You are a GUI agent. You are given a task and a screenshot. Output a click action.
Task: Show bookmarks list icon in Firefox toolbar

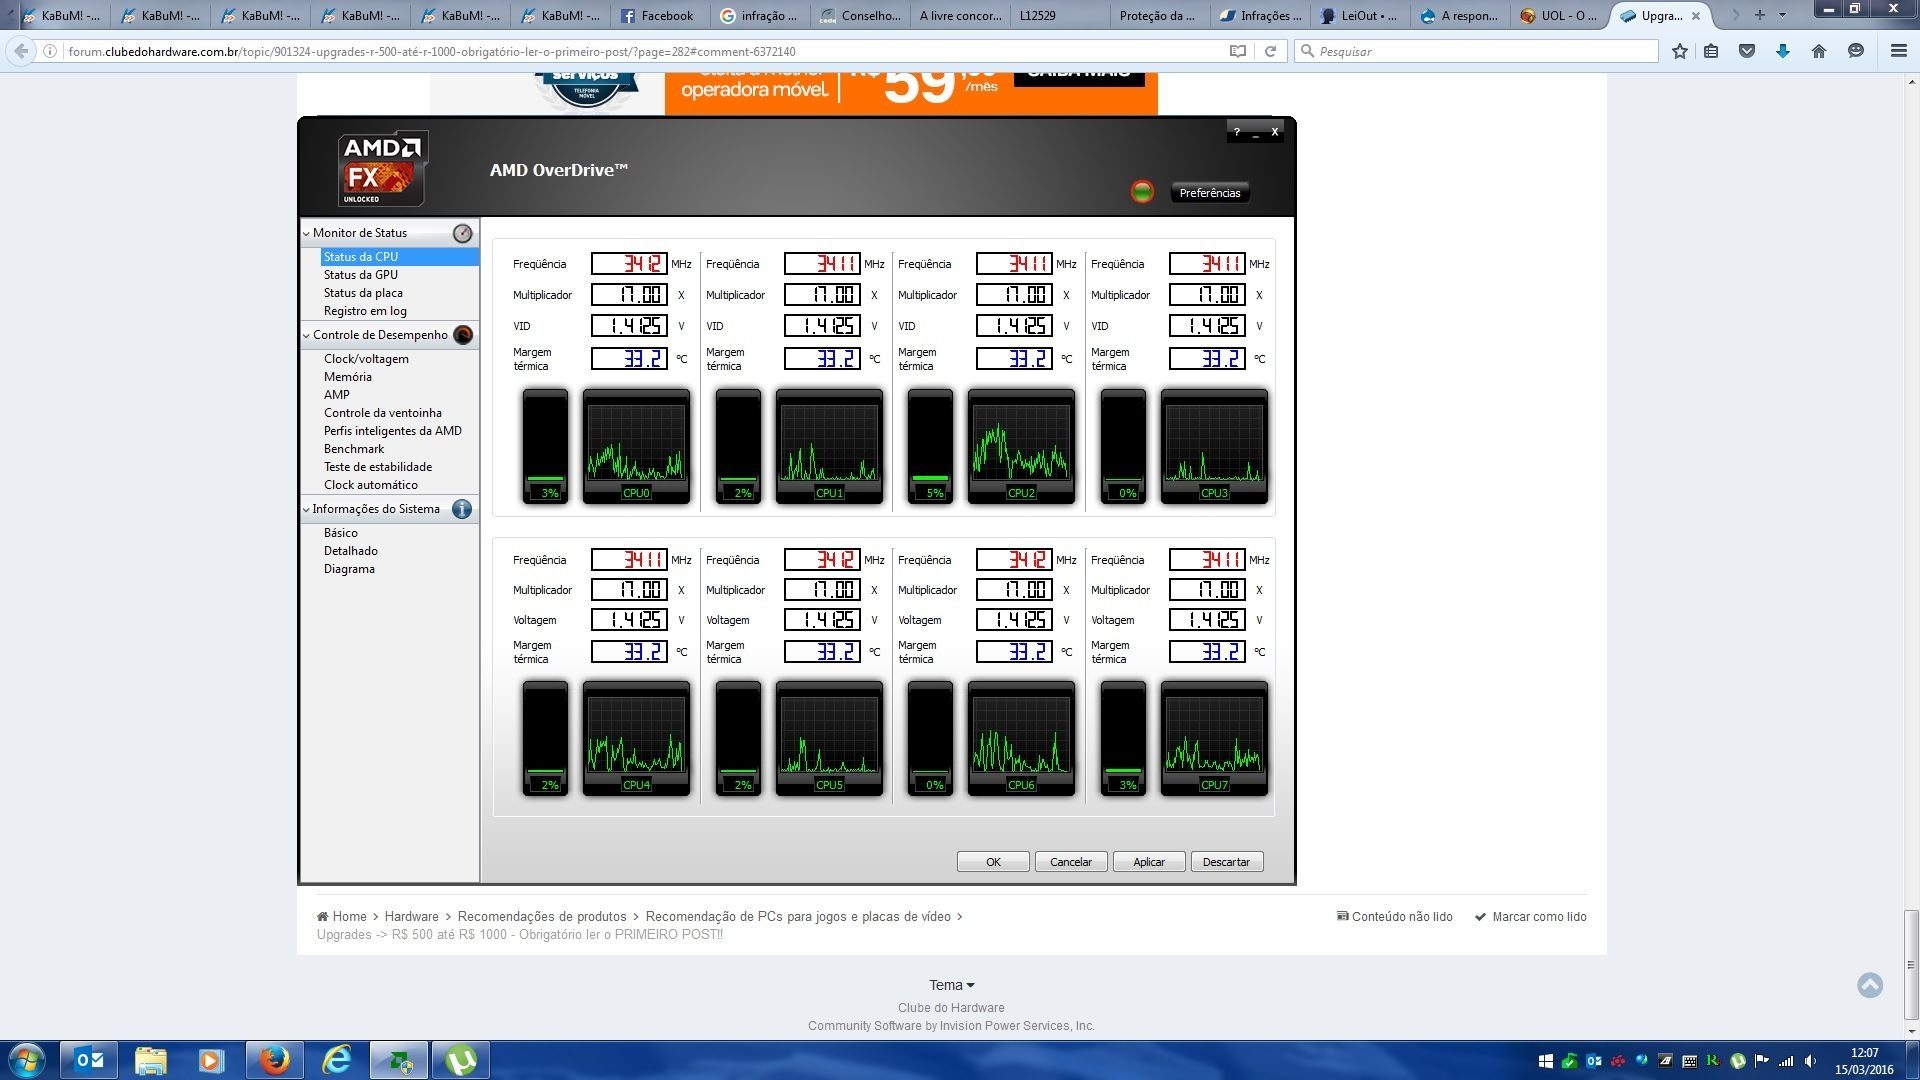pyautogui.click(x=1712, y=51)
